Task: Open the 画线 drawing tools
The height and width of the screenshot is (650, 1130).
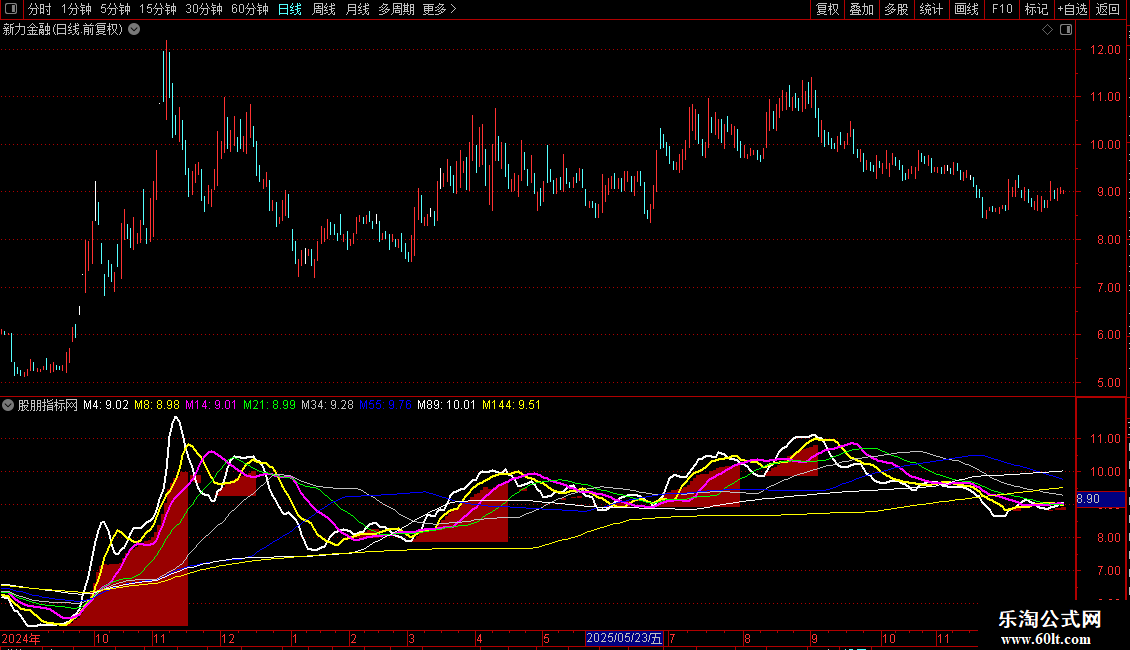Action: coord(966,10)
